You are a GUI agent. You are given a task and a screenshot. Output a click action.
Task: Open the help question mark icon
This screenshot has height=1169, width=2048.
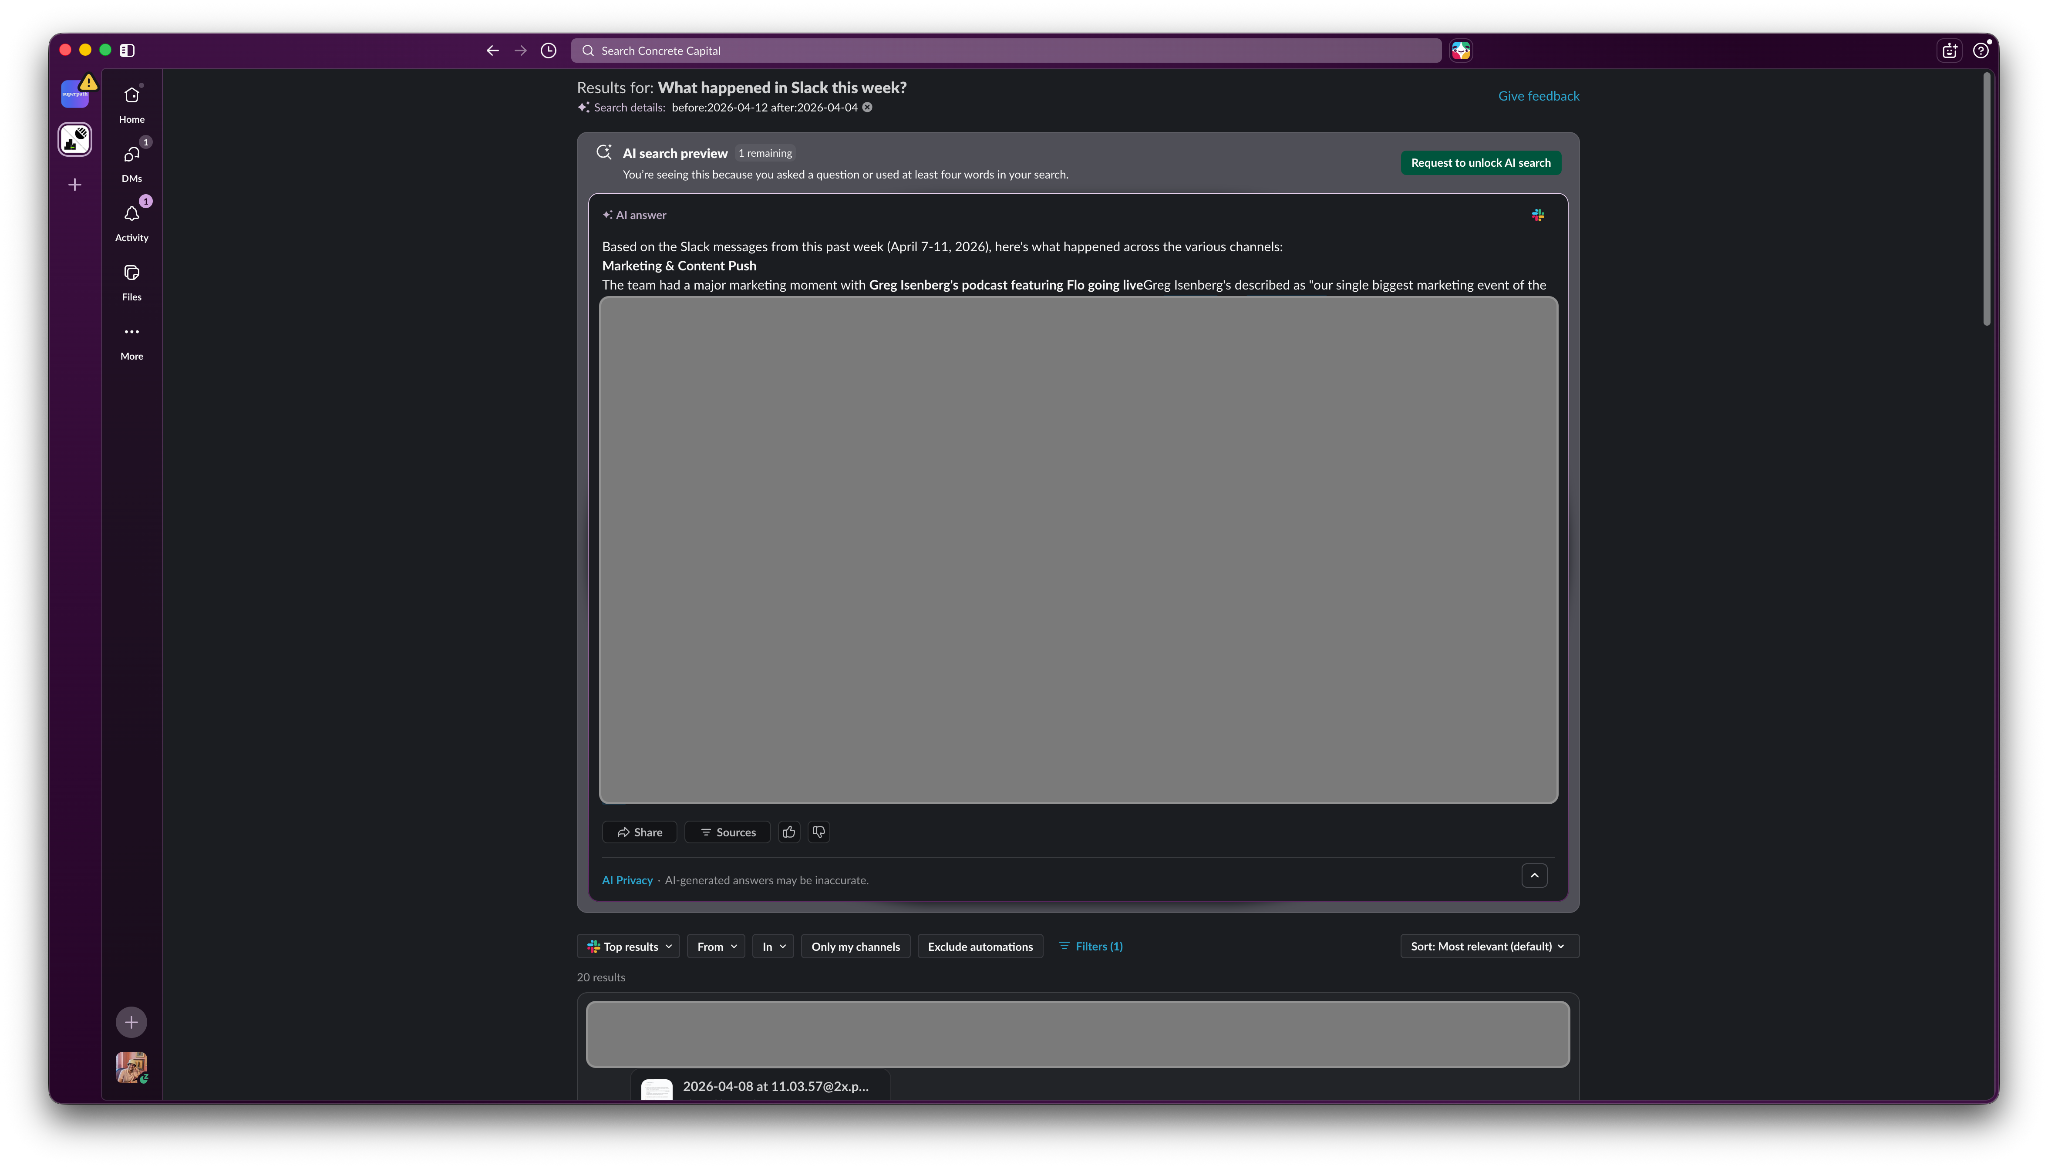click(1980, 51)
